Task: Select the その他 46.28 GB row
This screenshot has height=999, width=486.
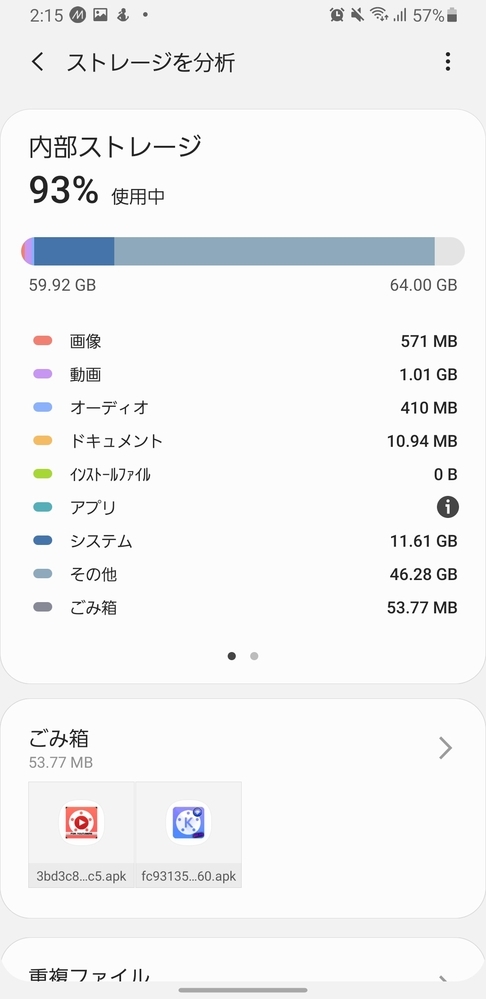Action: click(x=245, y=575)
